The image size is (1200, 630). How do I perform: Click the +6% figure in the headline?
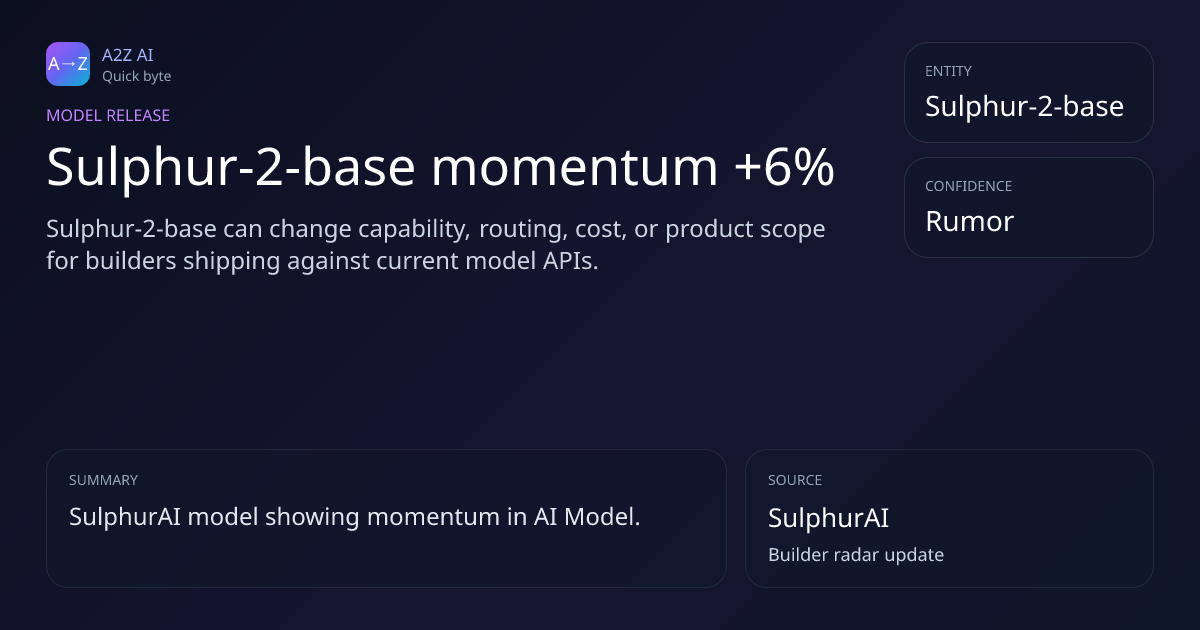pos(784,168)
